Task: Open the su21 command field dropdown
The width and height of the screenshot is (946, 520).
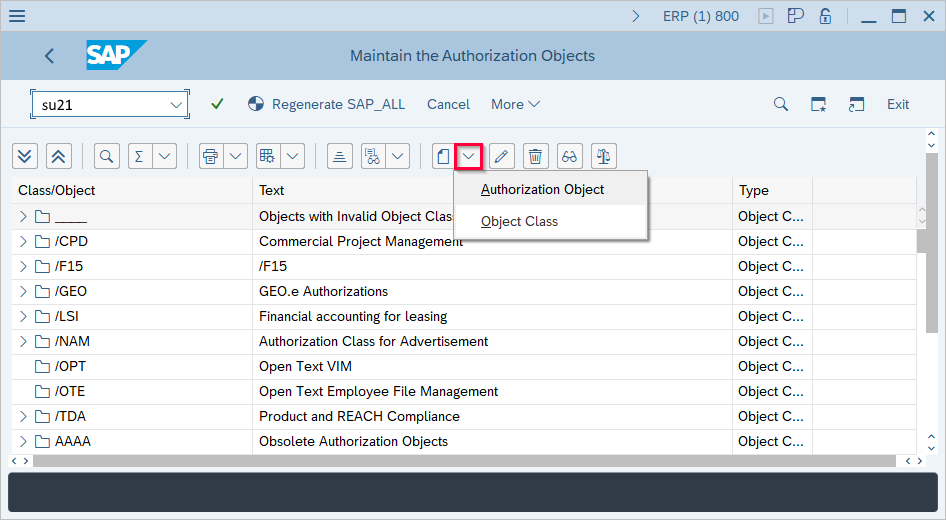Action: [x=176, y=105]
